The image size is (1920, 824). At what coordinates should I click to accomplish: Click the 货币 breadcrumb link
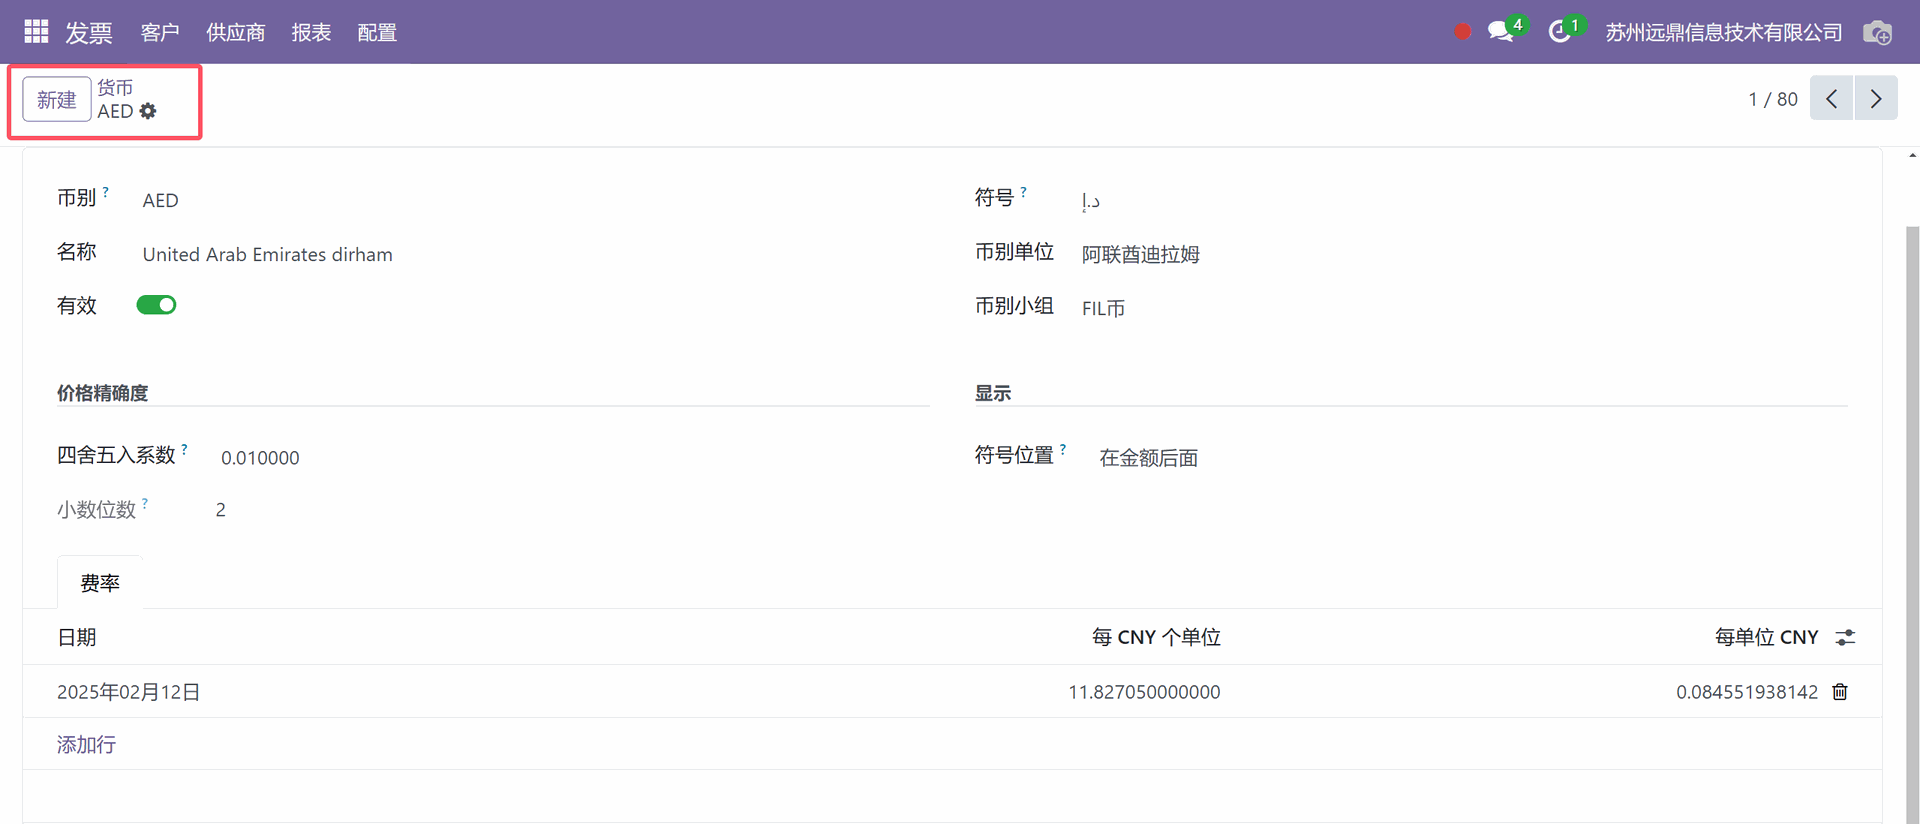pos(115,87)
